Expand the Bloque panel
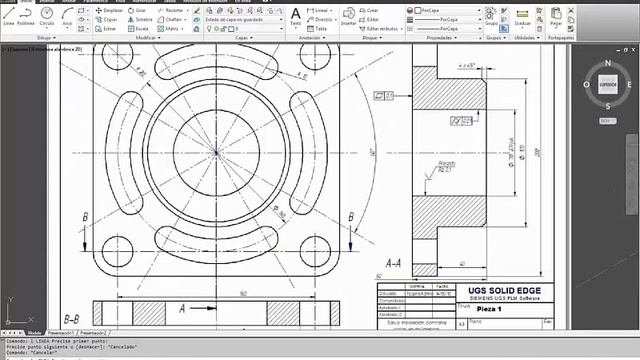This screenshot has width=640, height=360. pos(372,38)
